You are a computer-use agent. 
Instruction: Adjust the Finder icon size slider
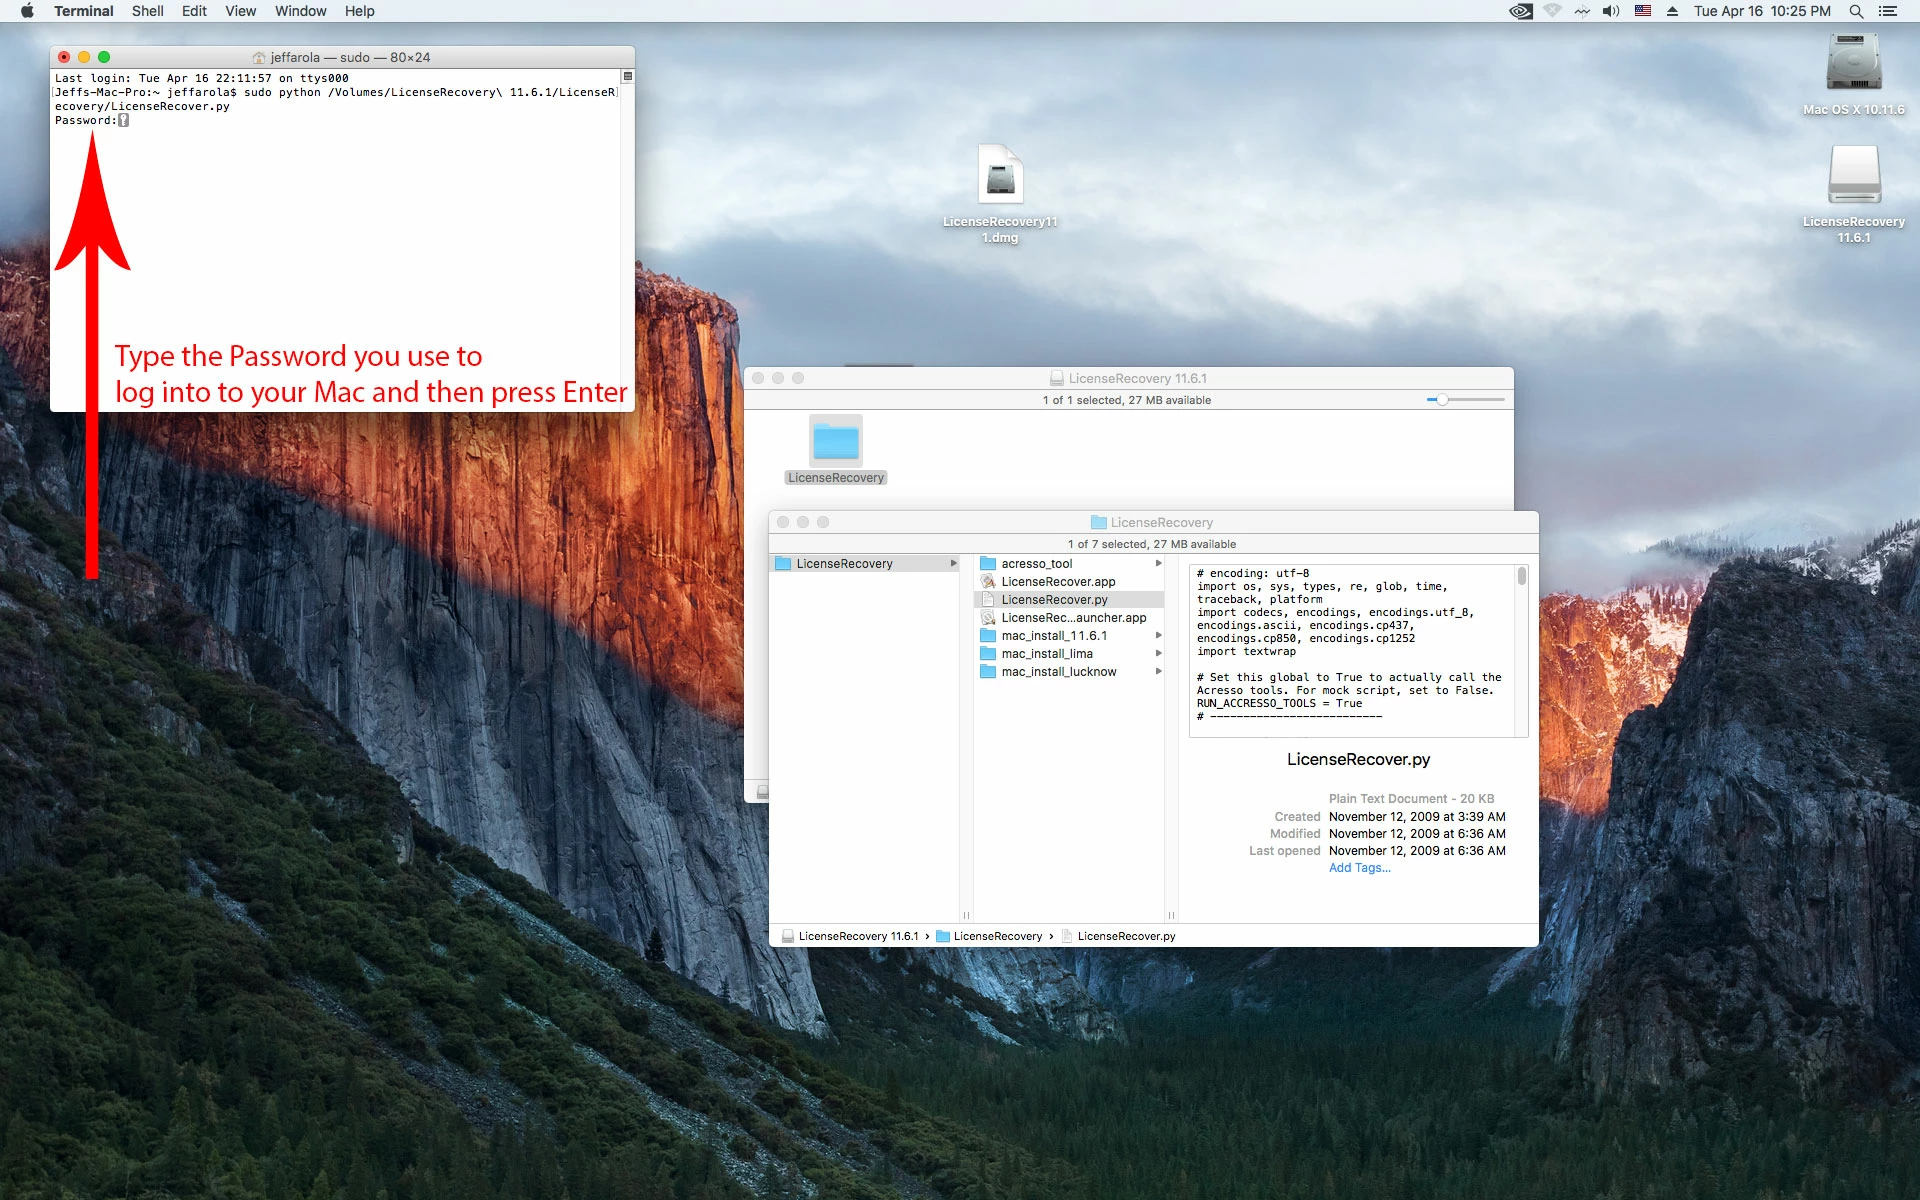(1442, 400)
